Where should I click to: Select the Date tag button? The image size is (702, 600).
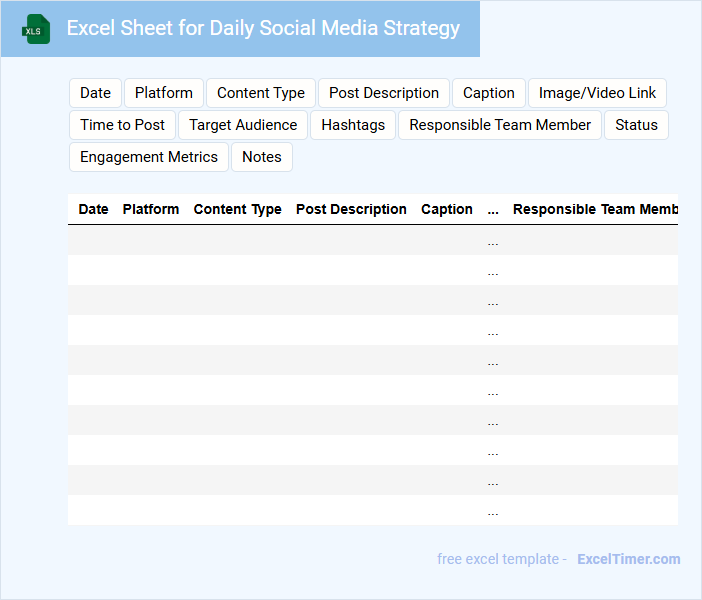tap(95, 93)
